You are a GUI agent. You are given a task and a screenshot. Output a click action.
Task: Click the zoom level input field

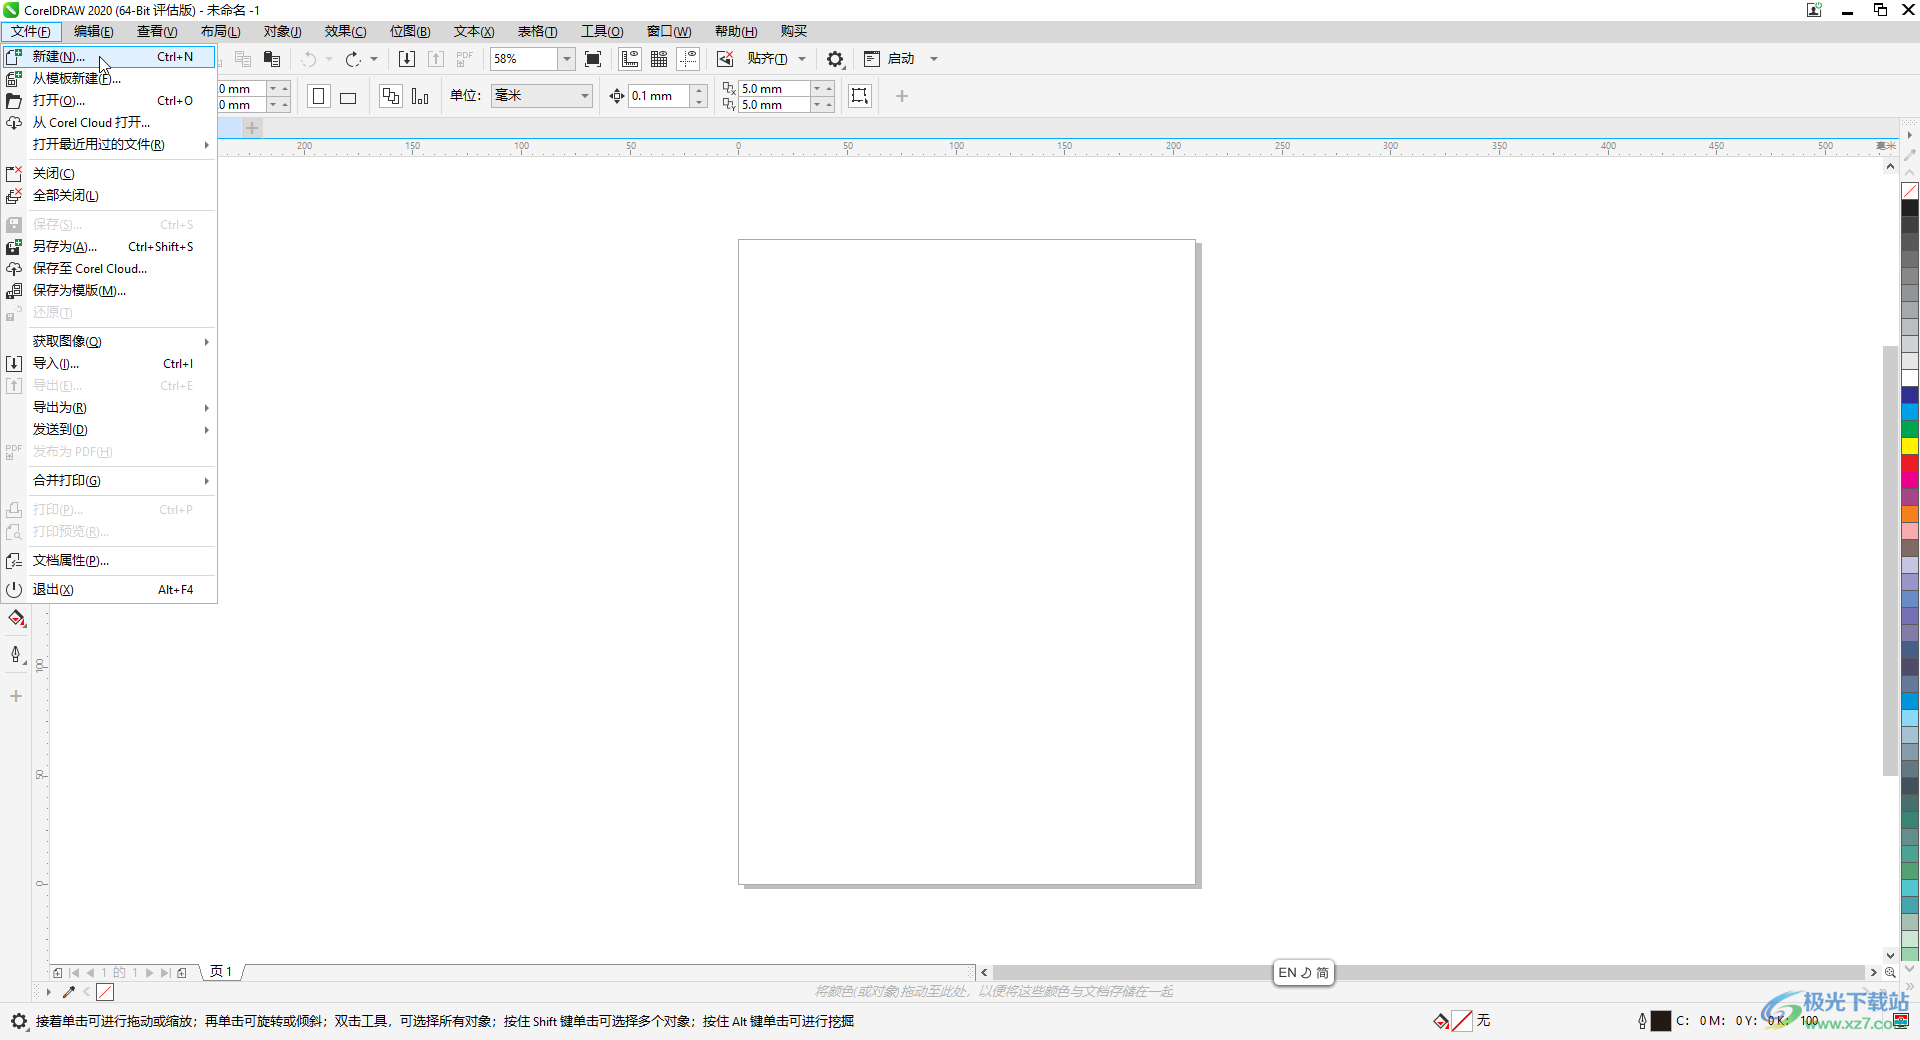524,59
